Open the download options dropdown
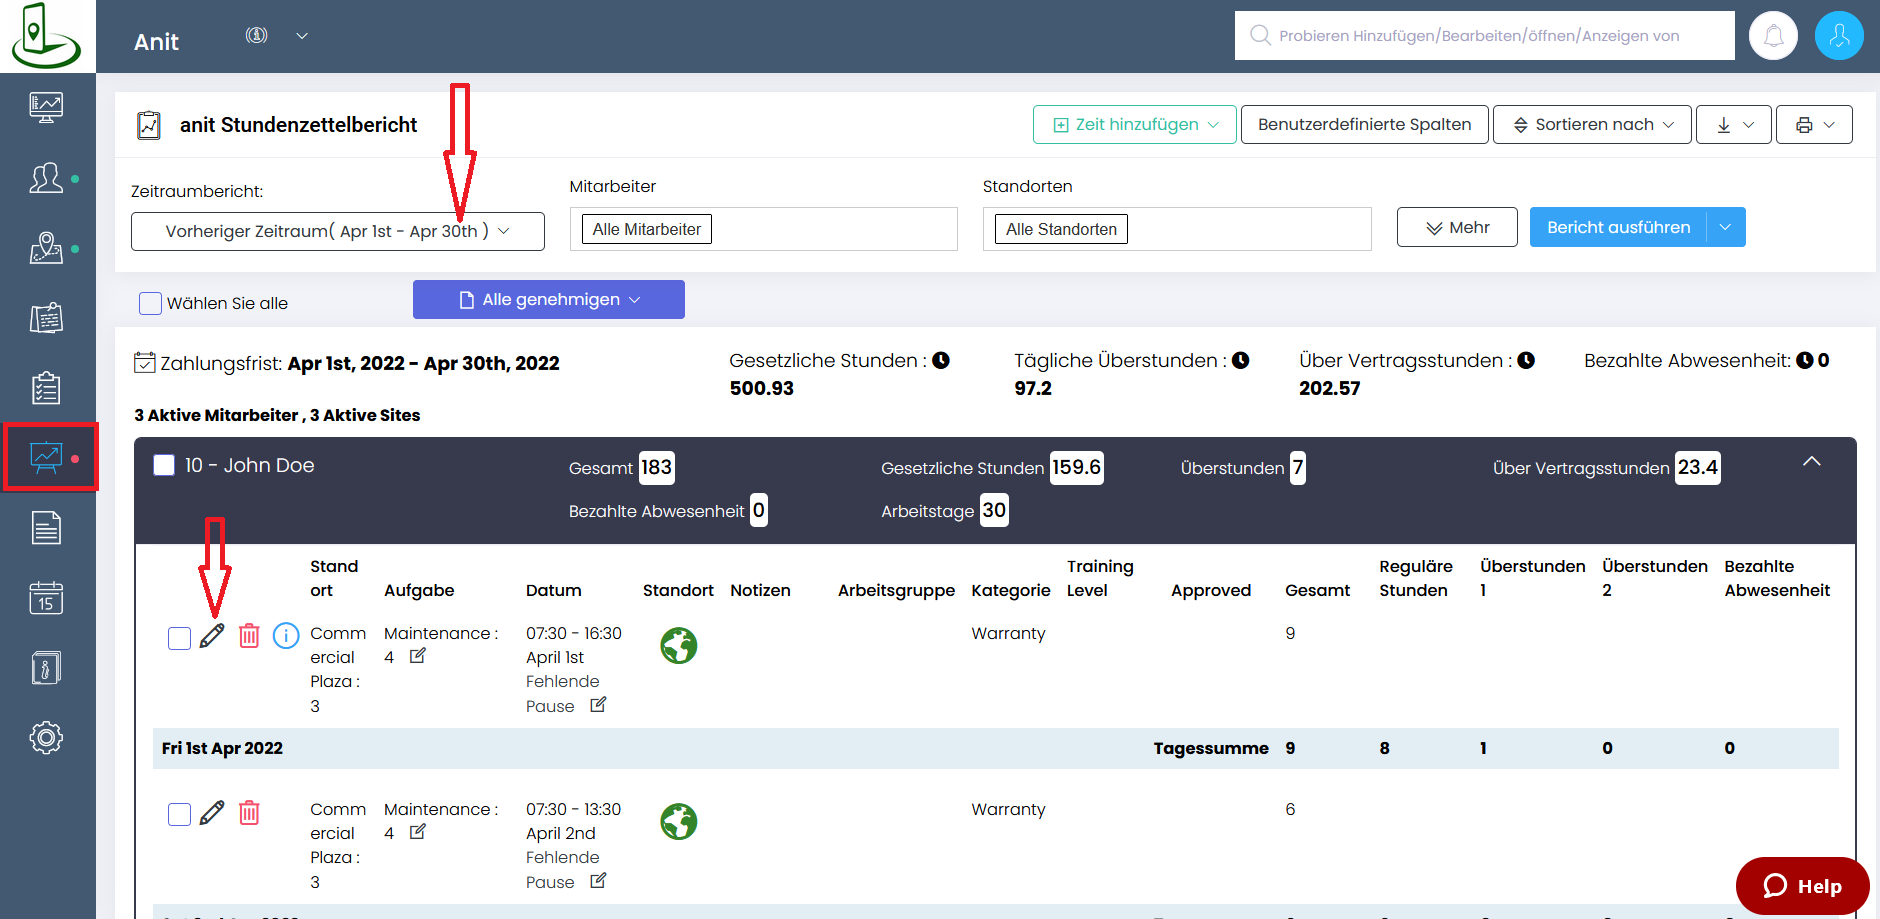This screenshot has height=919, width=1880. point(1734,124)
